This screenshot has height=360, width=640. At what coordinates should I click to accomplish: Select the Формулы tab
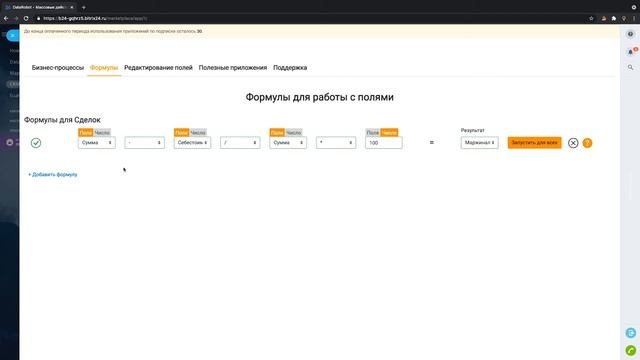pos(104,68)
